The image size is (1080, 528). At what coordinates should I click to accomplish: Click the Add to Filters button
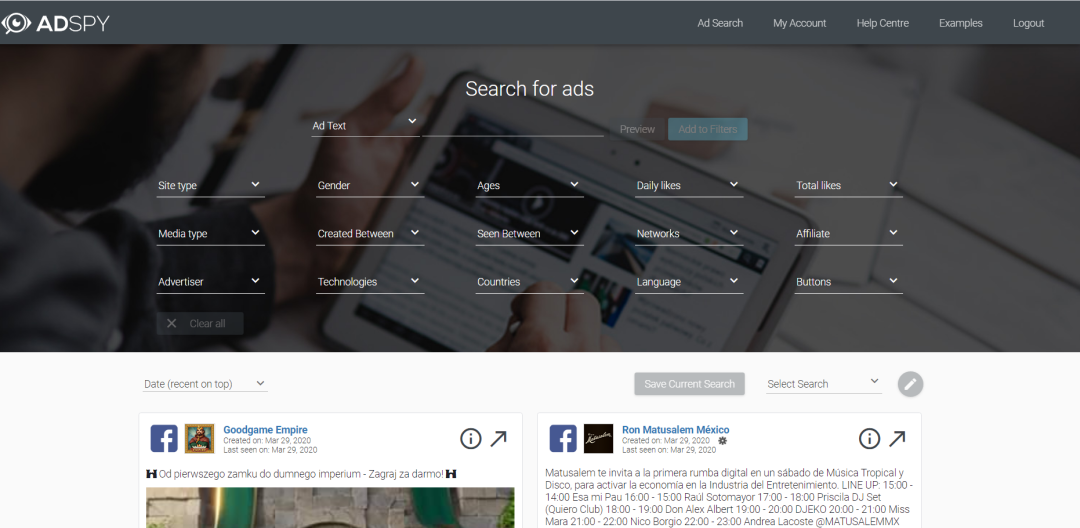707,129
